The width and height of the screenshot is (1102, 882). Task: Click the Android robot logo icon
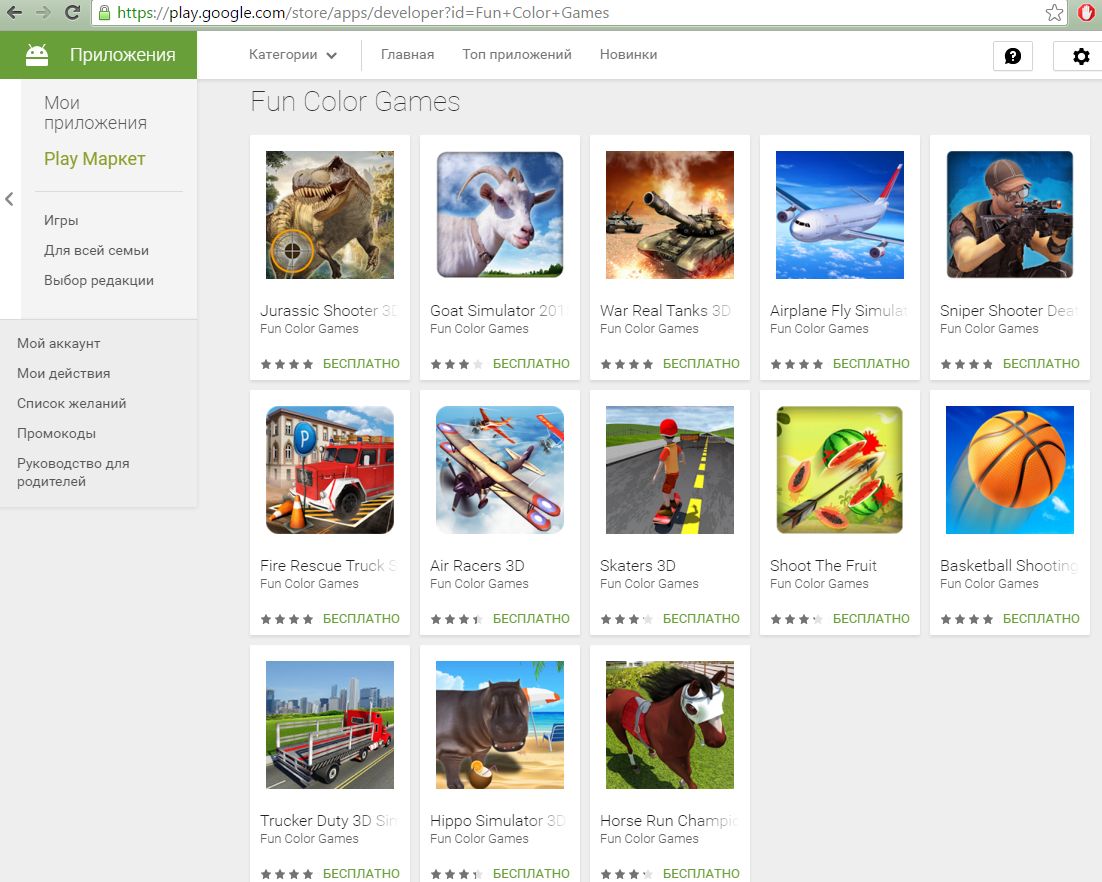[x=37, y=55]
